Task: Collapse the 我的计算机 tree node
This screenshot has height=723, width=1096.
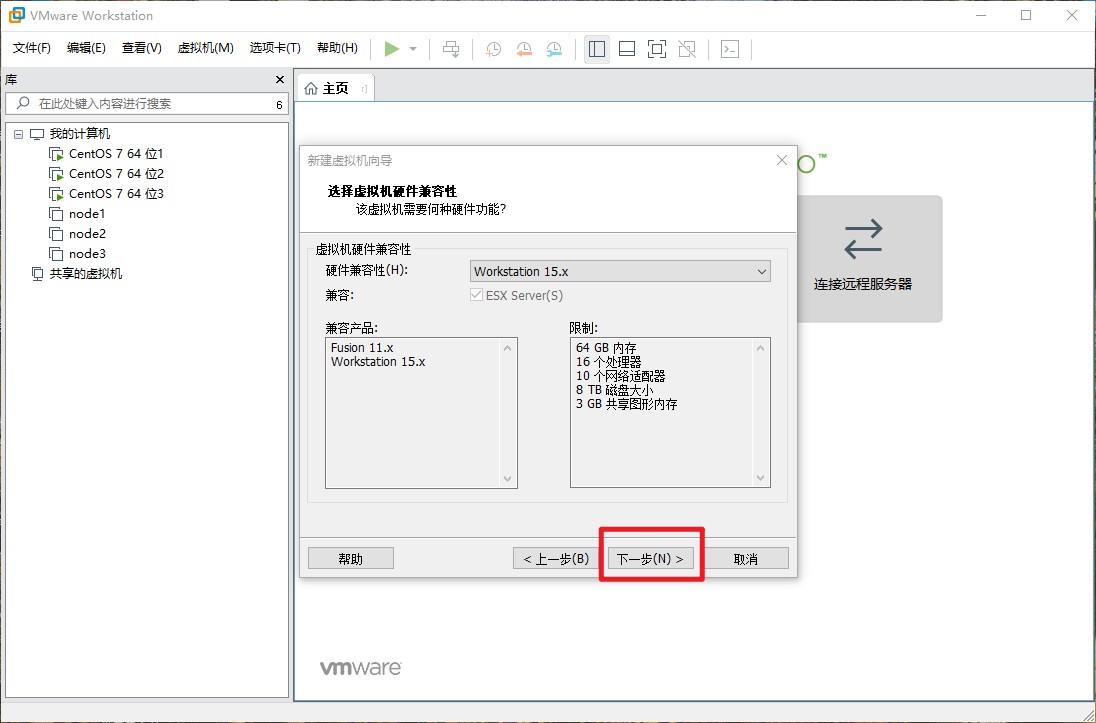Action: click(18, 134)
